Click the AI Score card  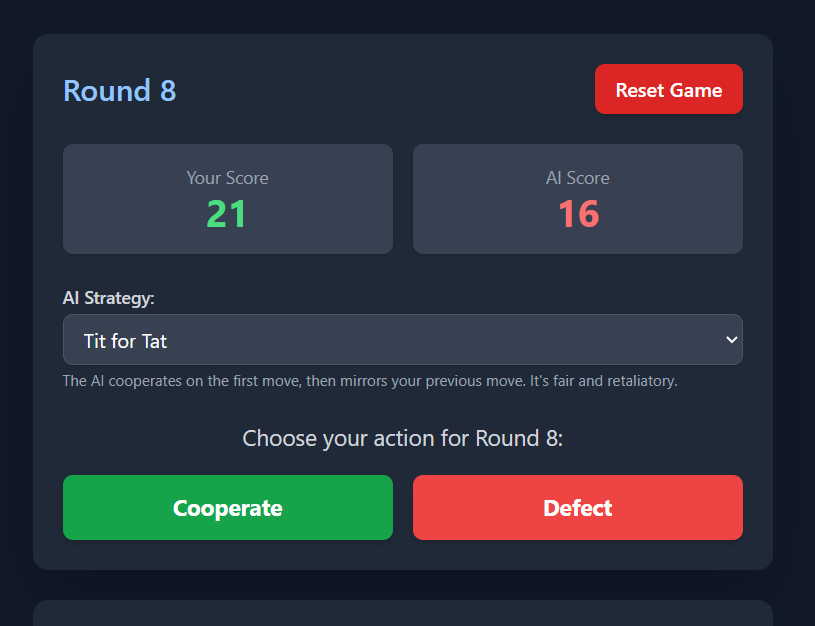click(577, 198)
